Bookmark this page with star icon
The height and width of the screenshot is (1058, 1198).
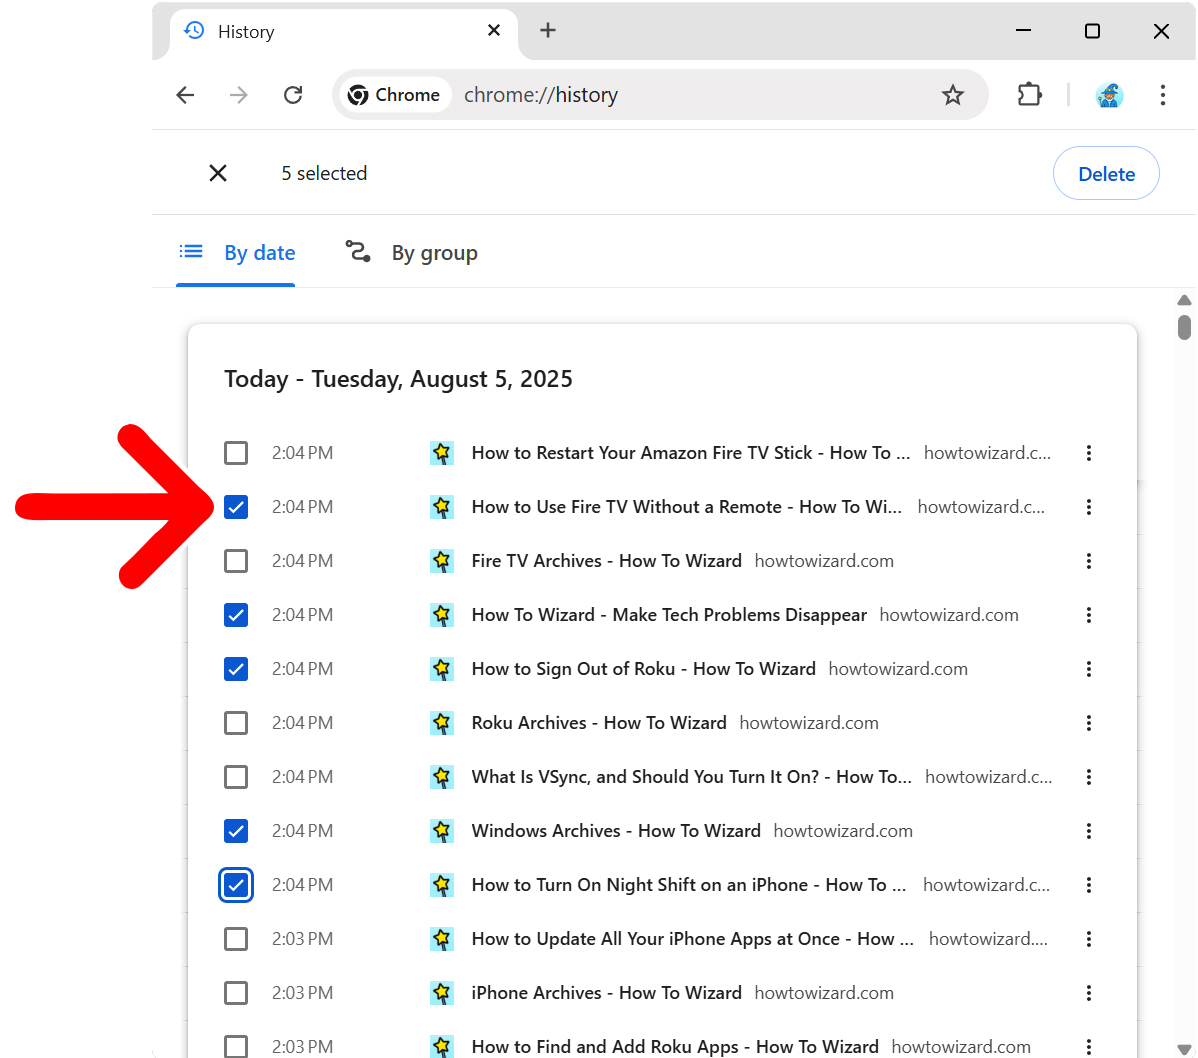pyautogui.click(x=952, y=95)
